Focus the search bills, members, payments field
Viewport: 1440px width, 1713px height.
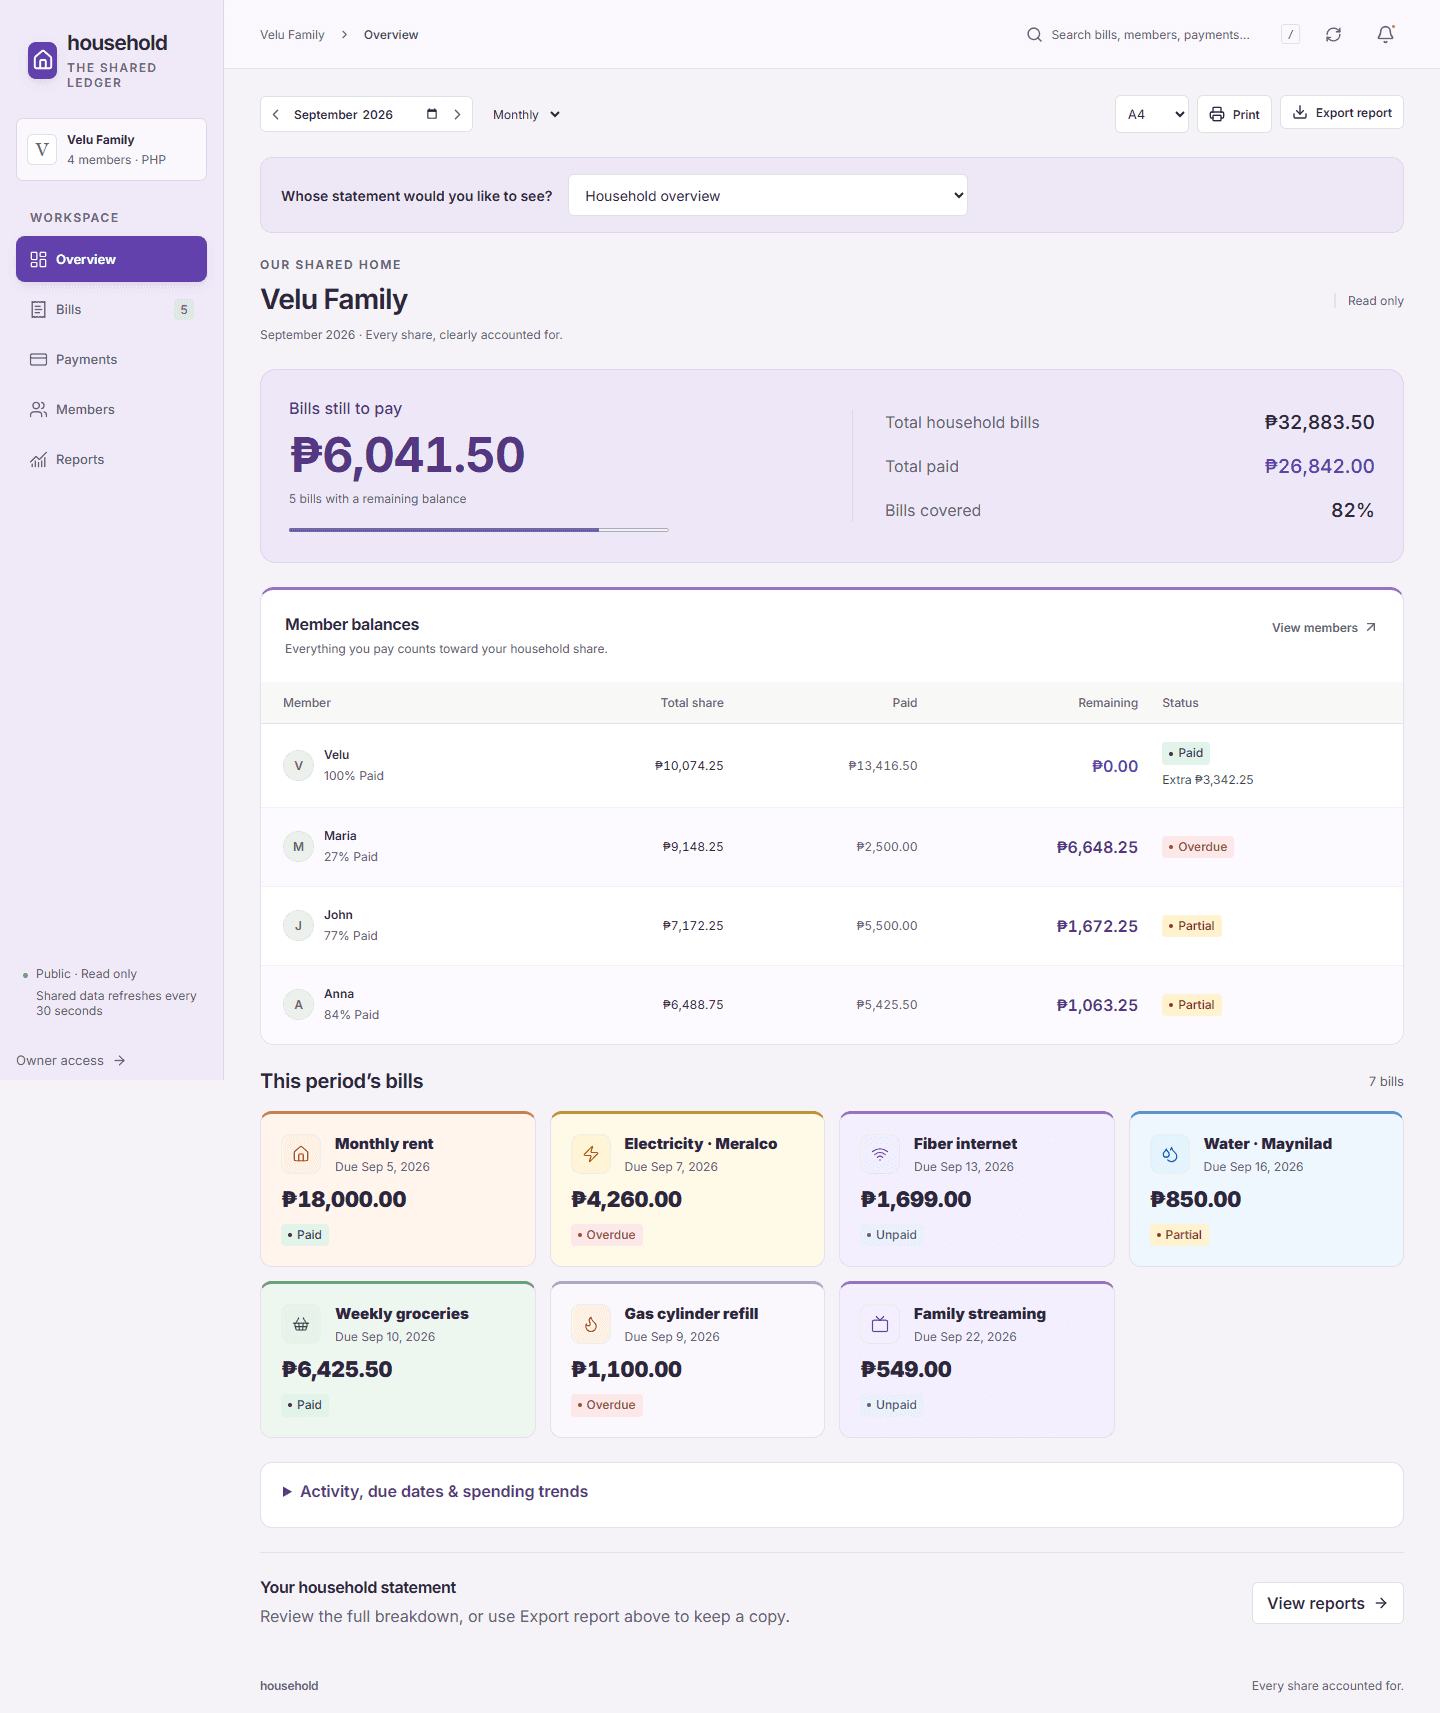click(1150, 35)
